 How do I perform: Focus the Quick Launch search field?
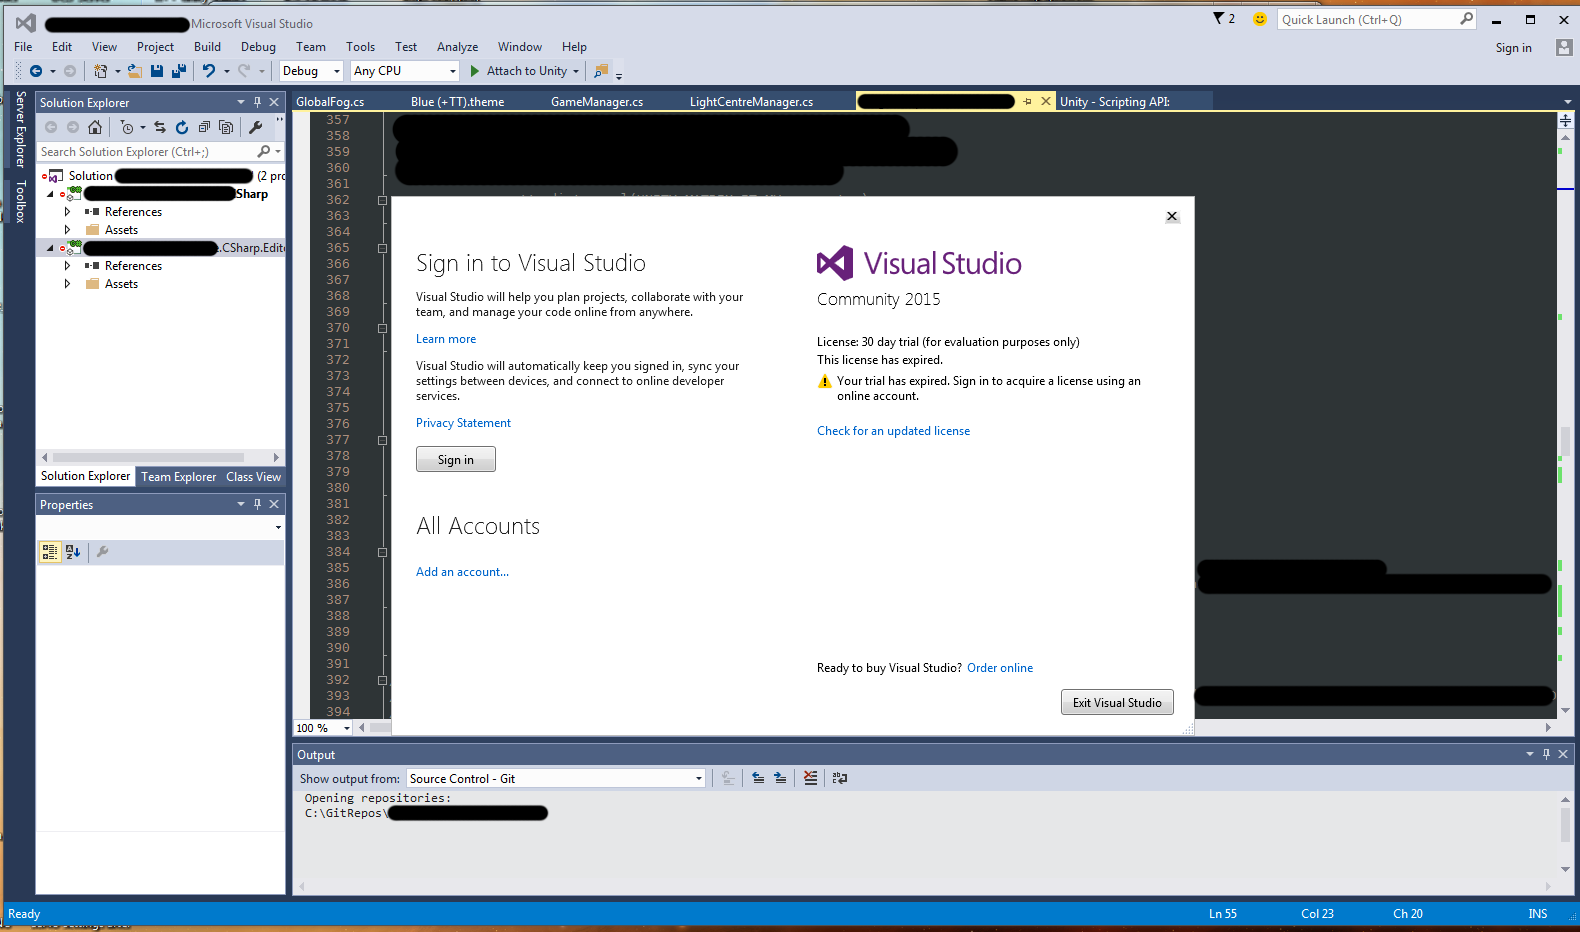pyautogui.click(x=1368, y=19)
